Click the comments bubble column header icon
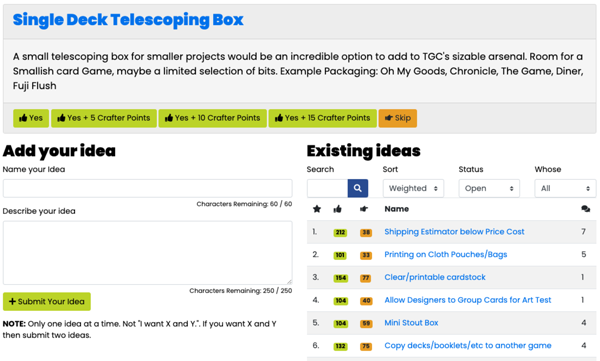The height and width of the screenshot is (361, 600). coord(585,209)
